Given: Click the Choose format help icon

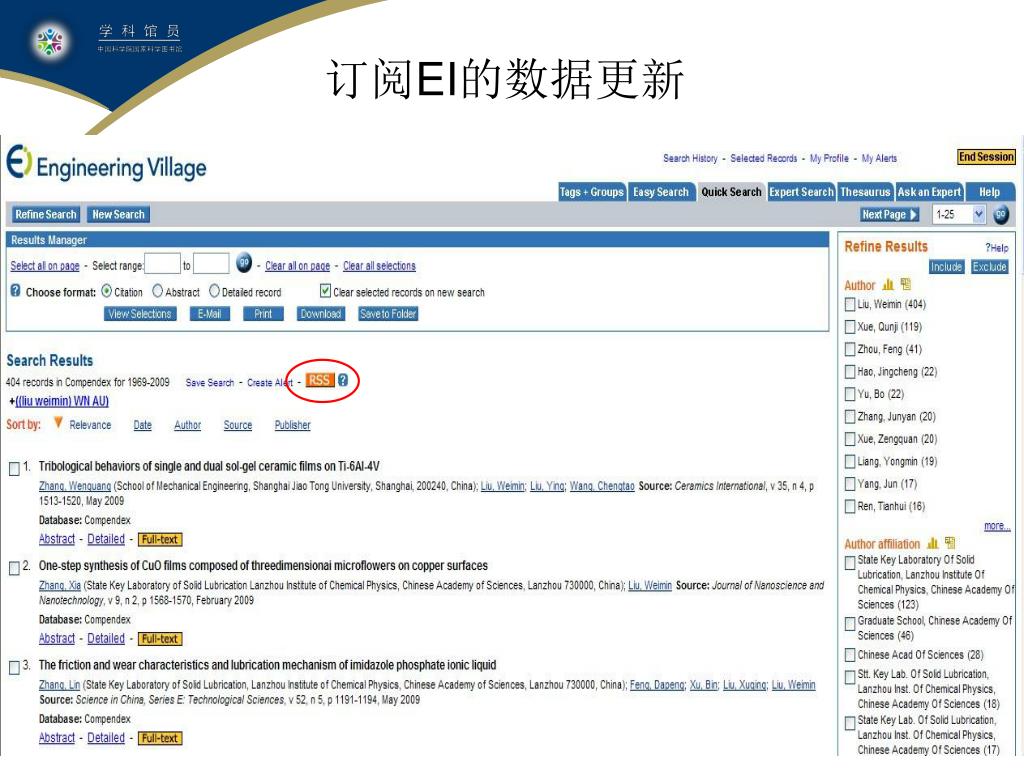Looking at the screenshot, I should point(16,291).
